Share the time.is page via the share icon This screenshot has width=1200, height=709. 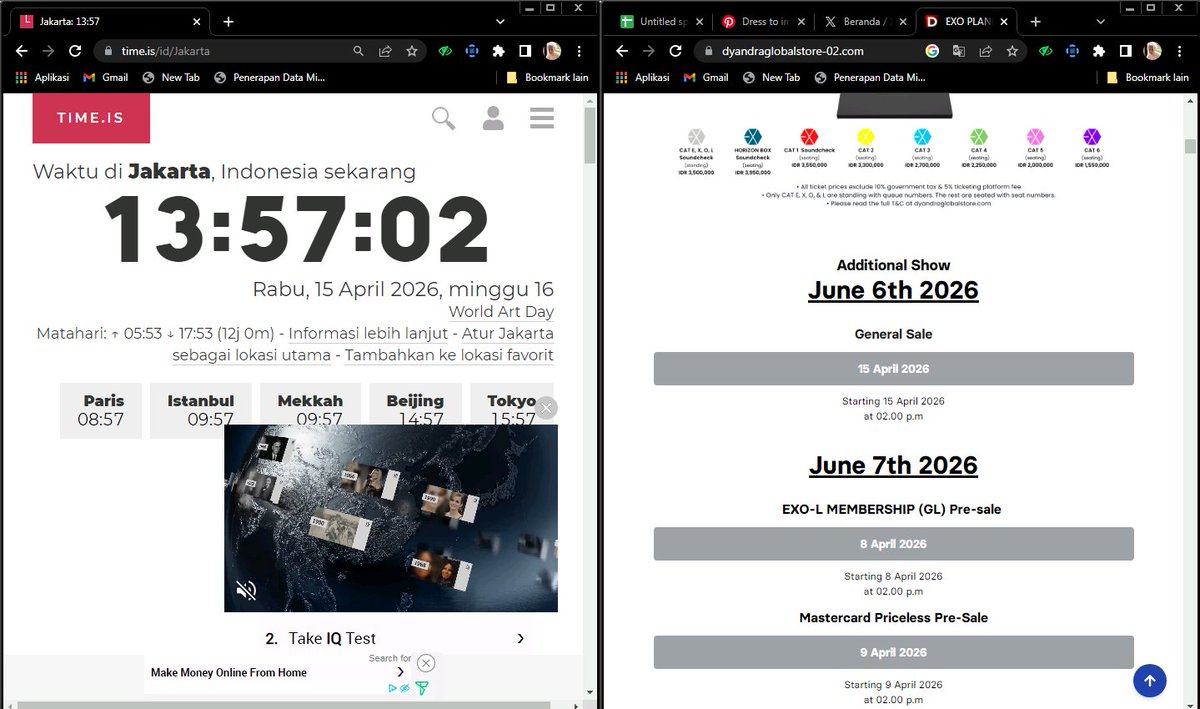pos(385,50)
